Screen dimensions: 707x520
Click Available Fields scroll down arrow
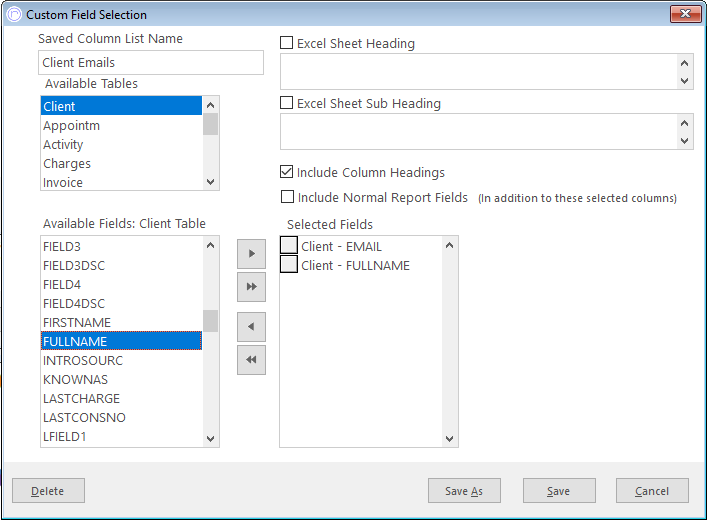coord(210,438)
